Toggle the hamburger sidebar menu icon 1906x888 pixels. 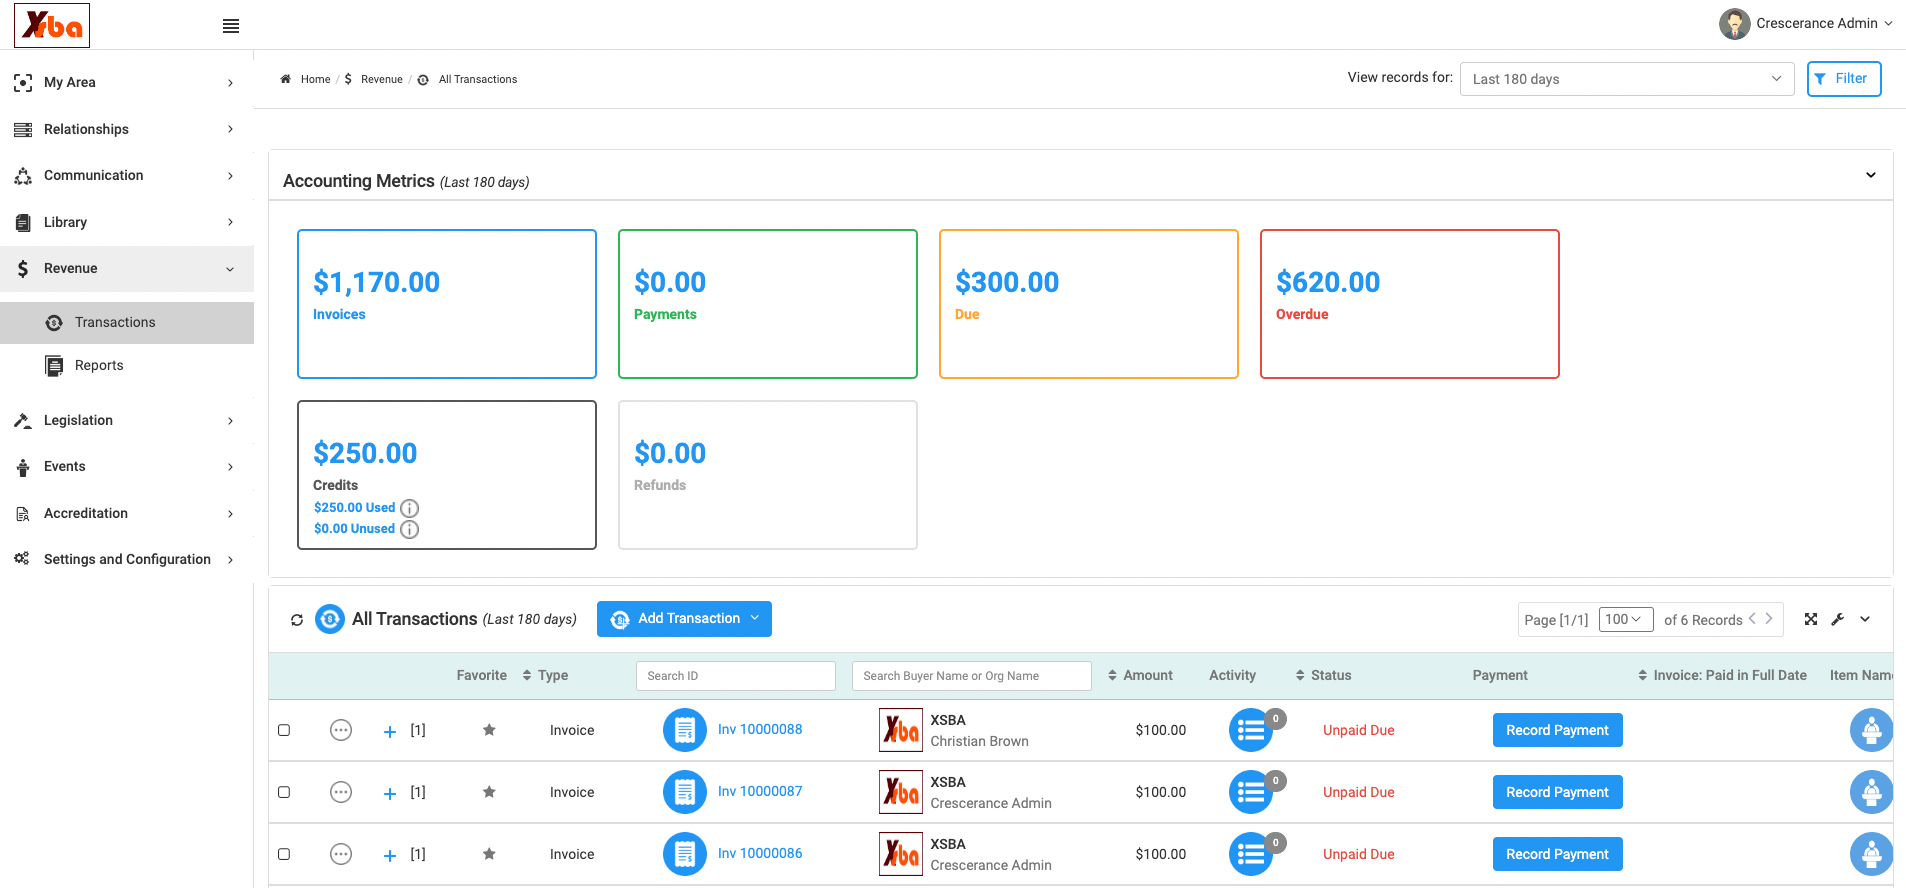point(231,26)
